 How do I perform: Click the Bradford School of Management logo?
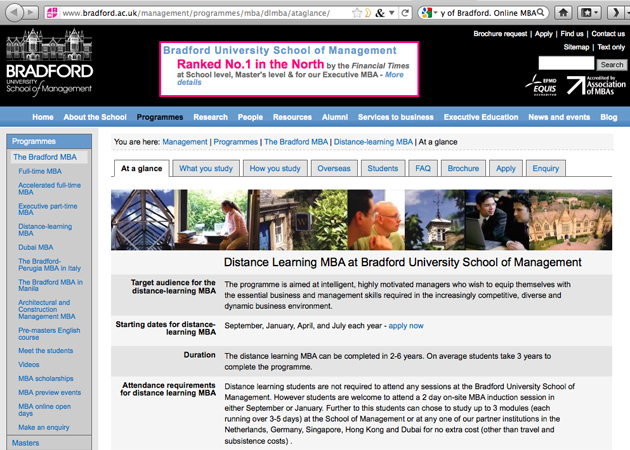pos(49,63)
